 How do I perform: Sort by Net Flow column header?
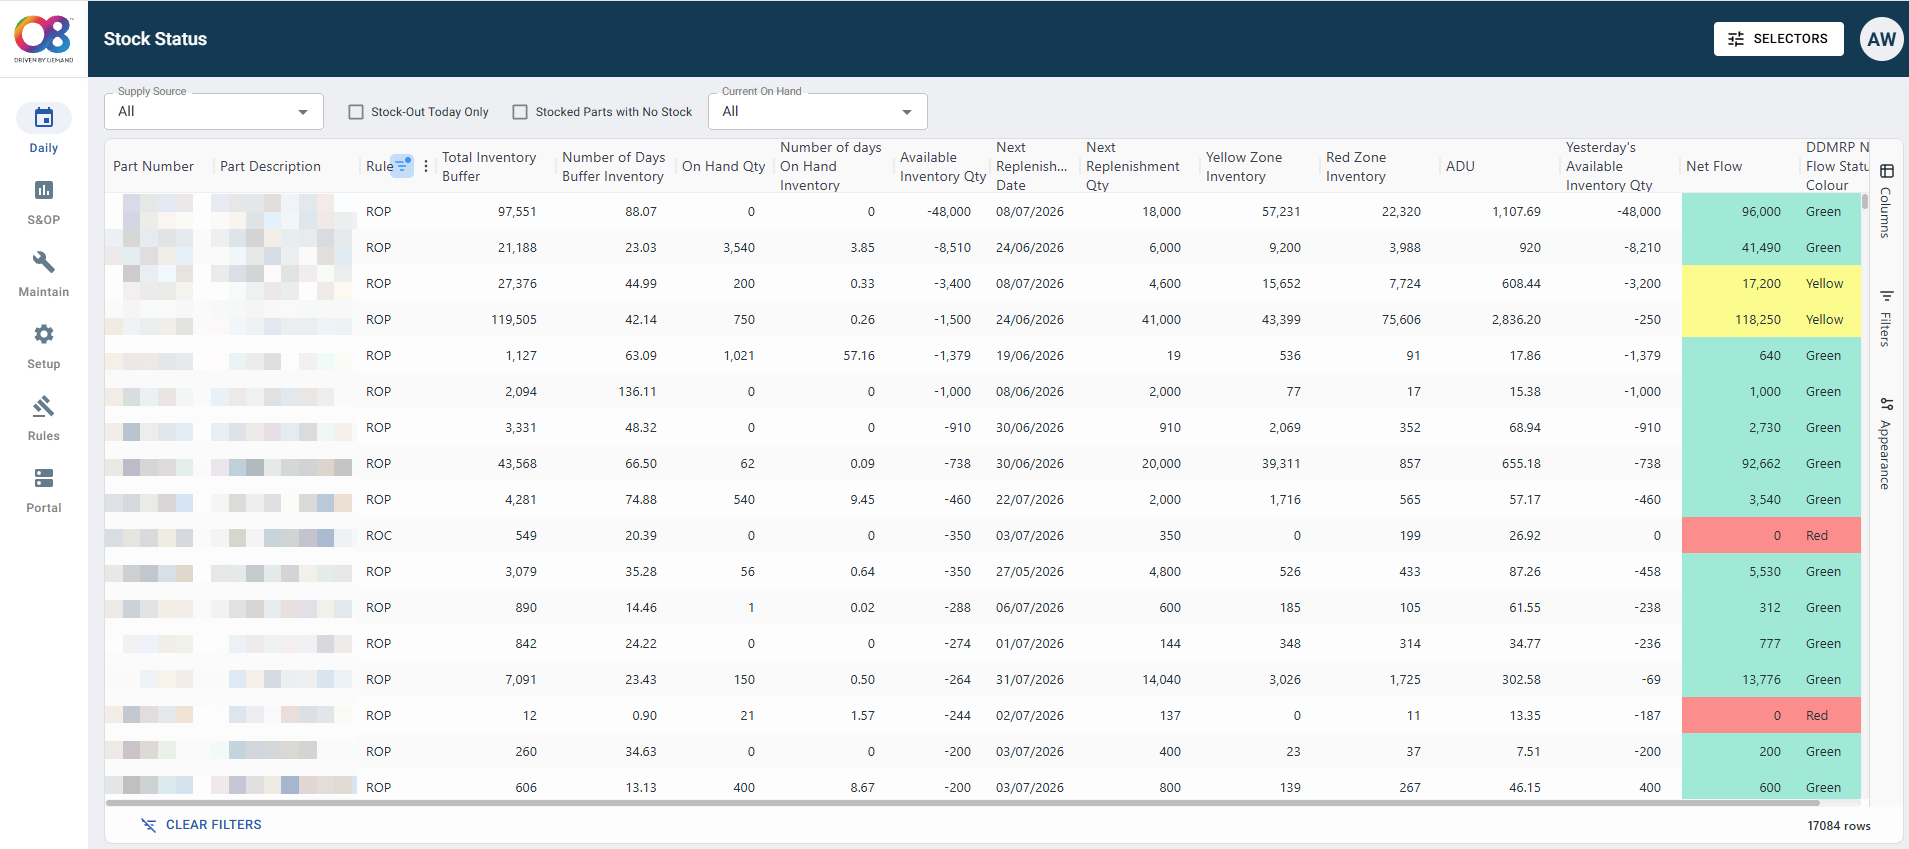[1714, 166]
